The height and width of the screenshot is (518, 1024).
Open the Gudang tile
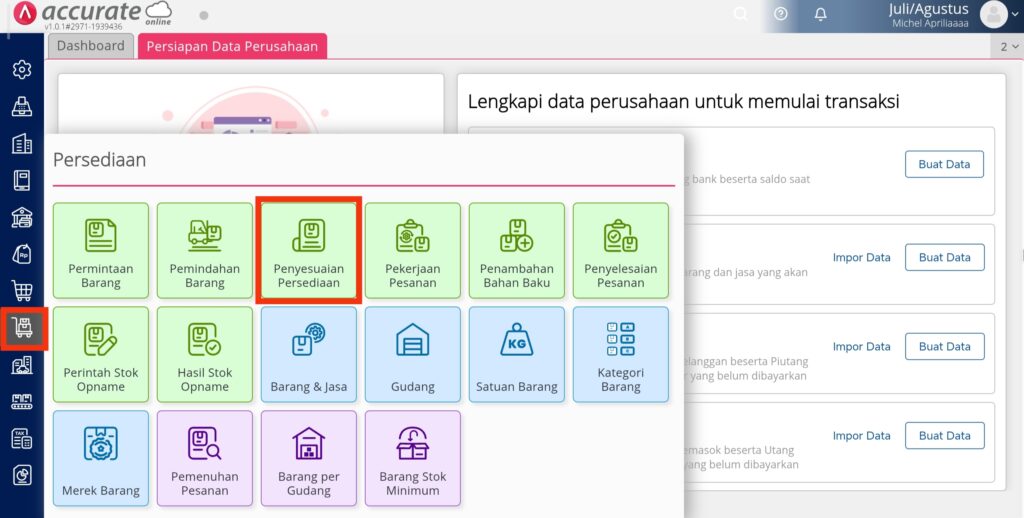point(413,354)
